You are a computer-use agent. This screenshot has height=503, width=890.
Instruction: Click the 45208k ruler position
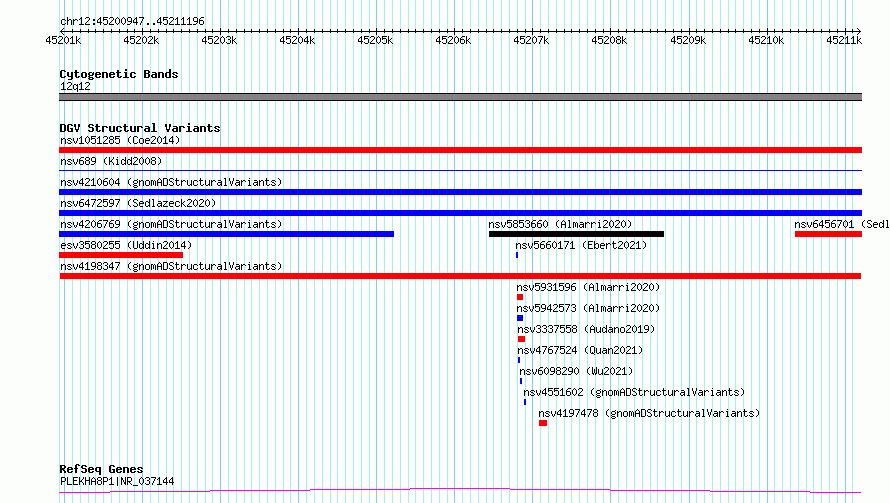click(610, 40)
